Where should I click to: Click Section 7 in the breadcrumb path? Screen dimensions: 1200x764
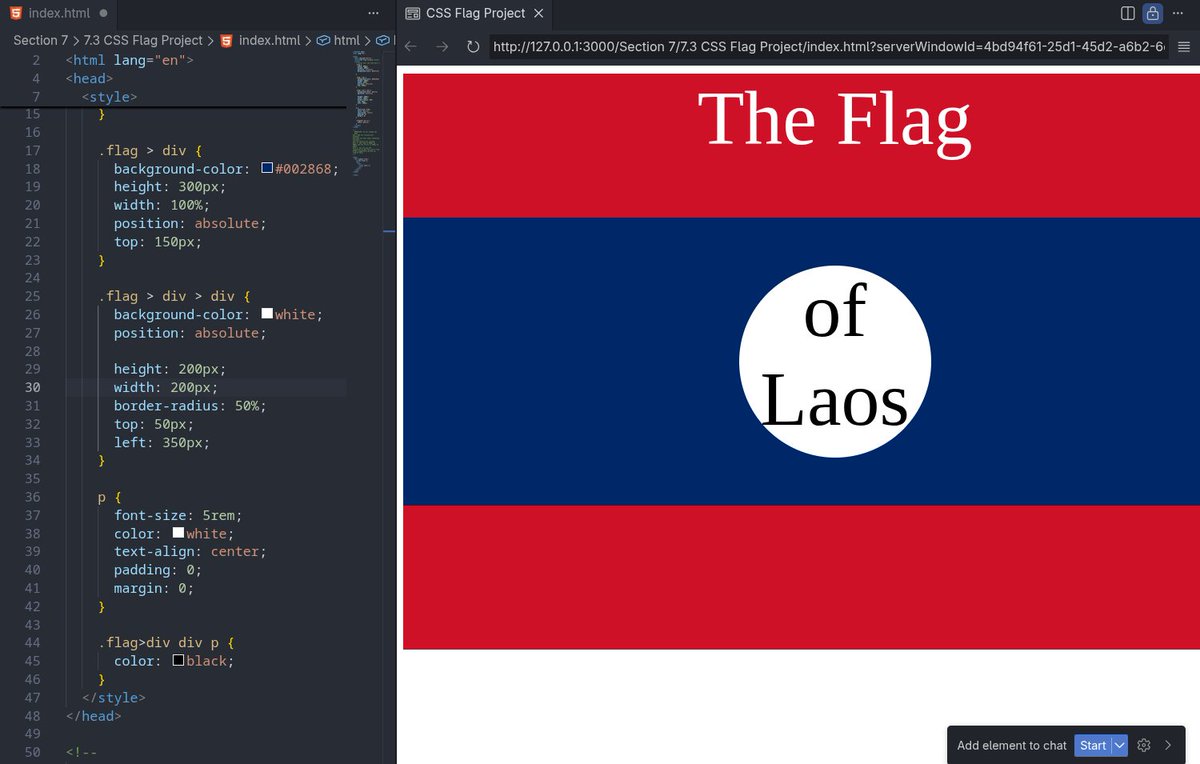coord(39,41)
